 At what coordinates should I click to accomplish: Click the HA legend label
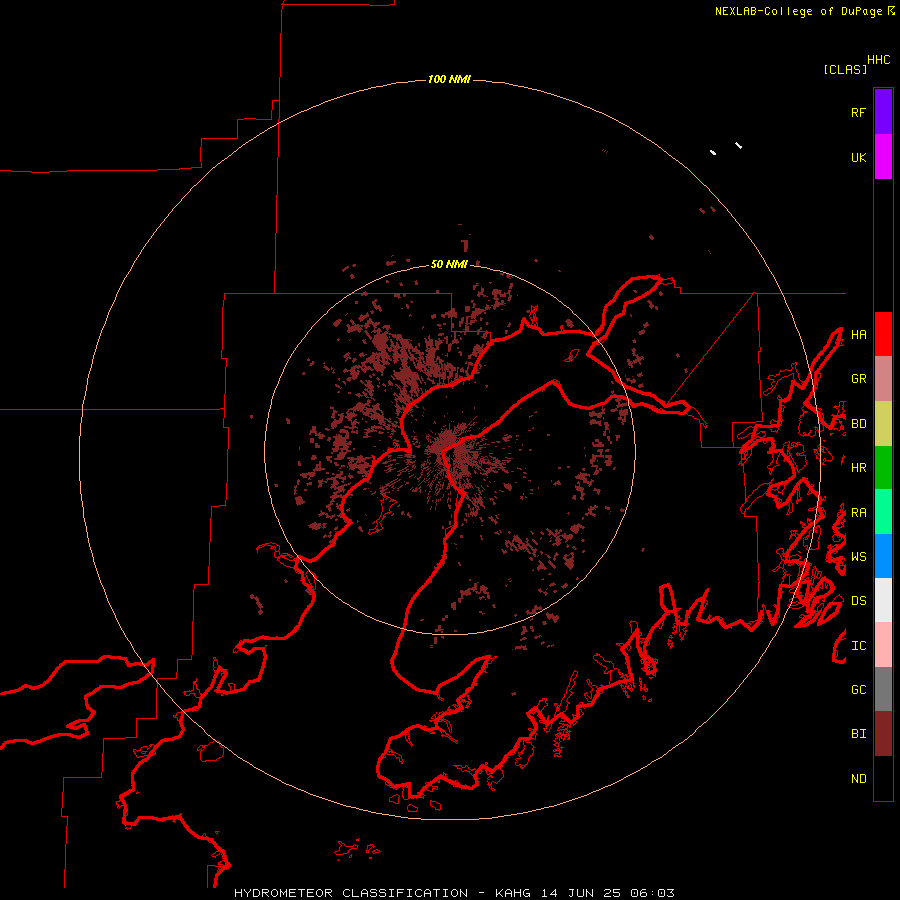coord(858,335)
